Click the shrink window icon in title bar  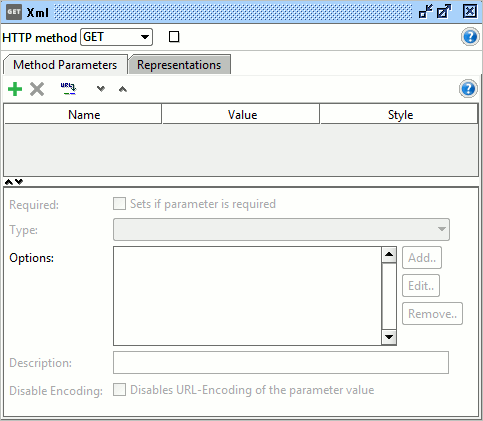pyautogui.click(x=426, y=12)
